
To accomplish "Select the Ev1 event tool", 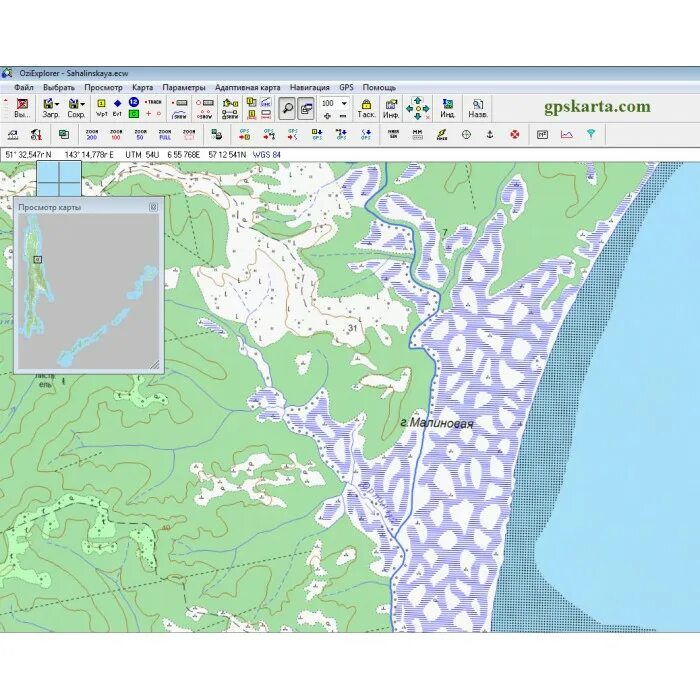I will pos(117,108).
